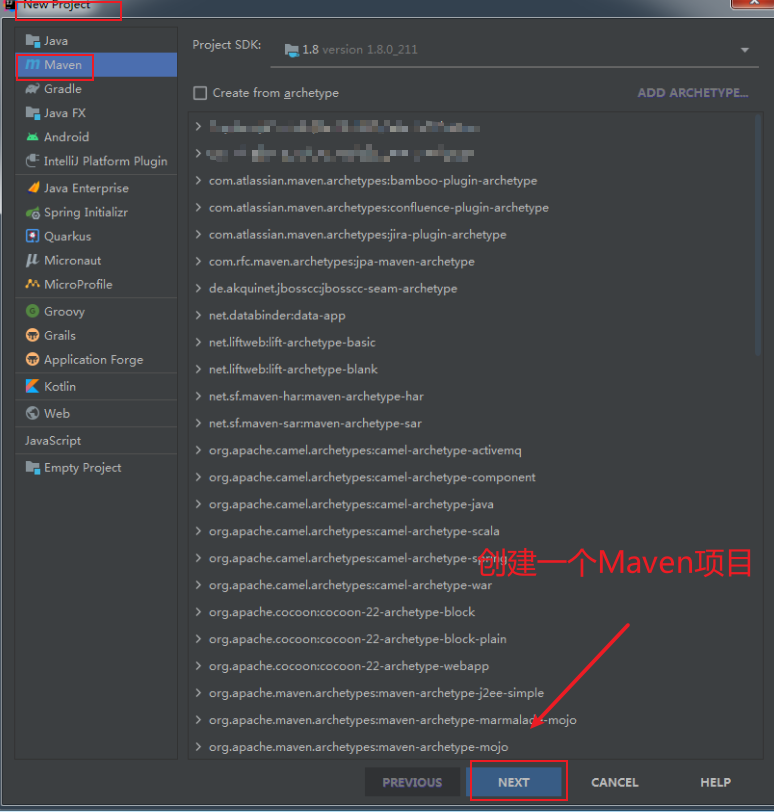Click the Spring Initializr leaf icon
The width and height of the screenshot is (774, 812).
point(33,212)
